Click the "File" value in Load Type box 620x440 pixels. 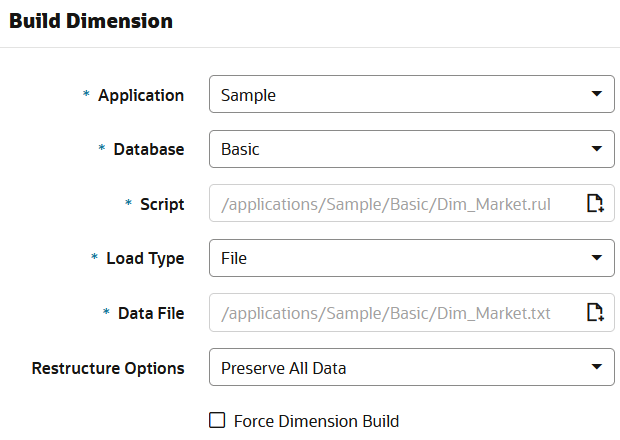(x=234, y=258)
